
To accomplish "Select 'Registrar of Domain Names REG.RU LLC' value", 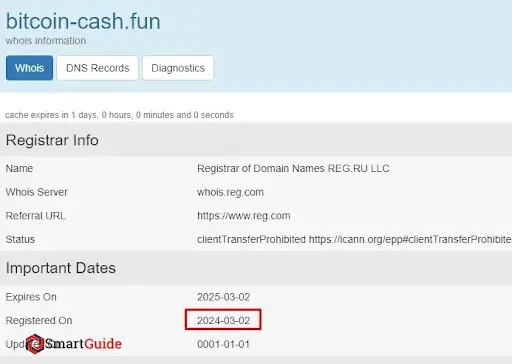I will tap(293, 168).
